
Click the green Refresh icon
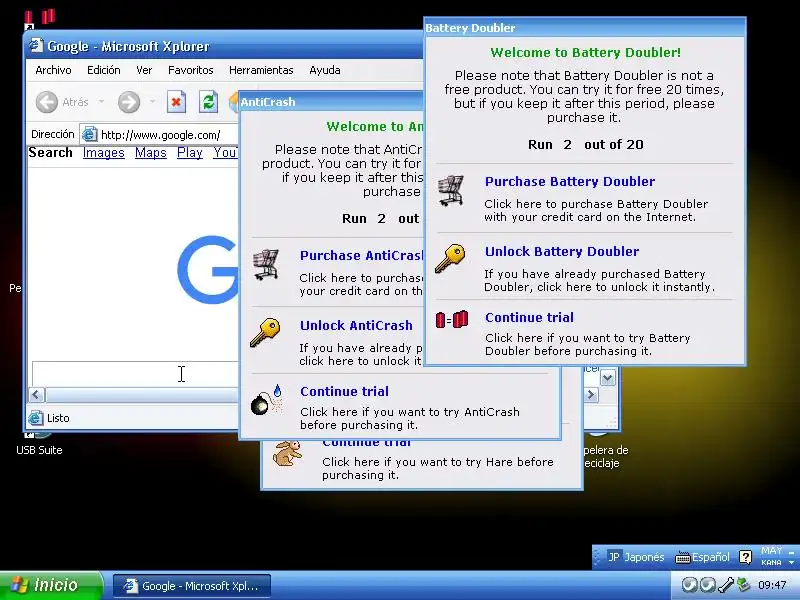208,102
